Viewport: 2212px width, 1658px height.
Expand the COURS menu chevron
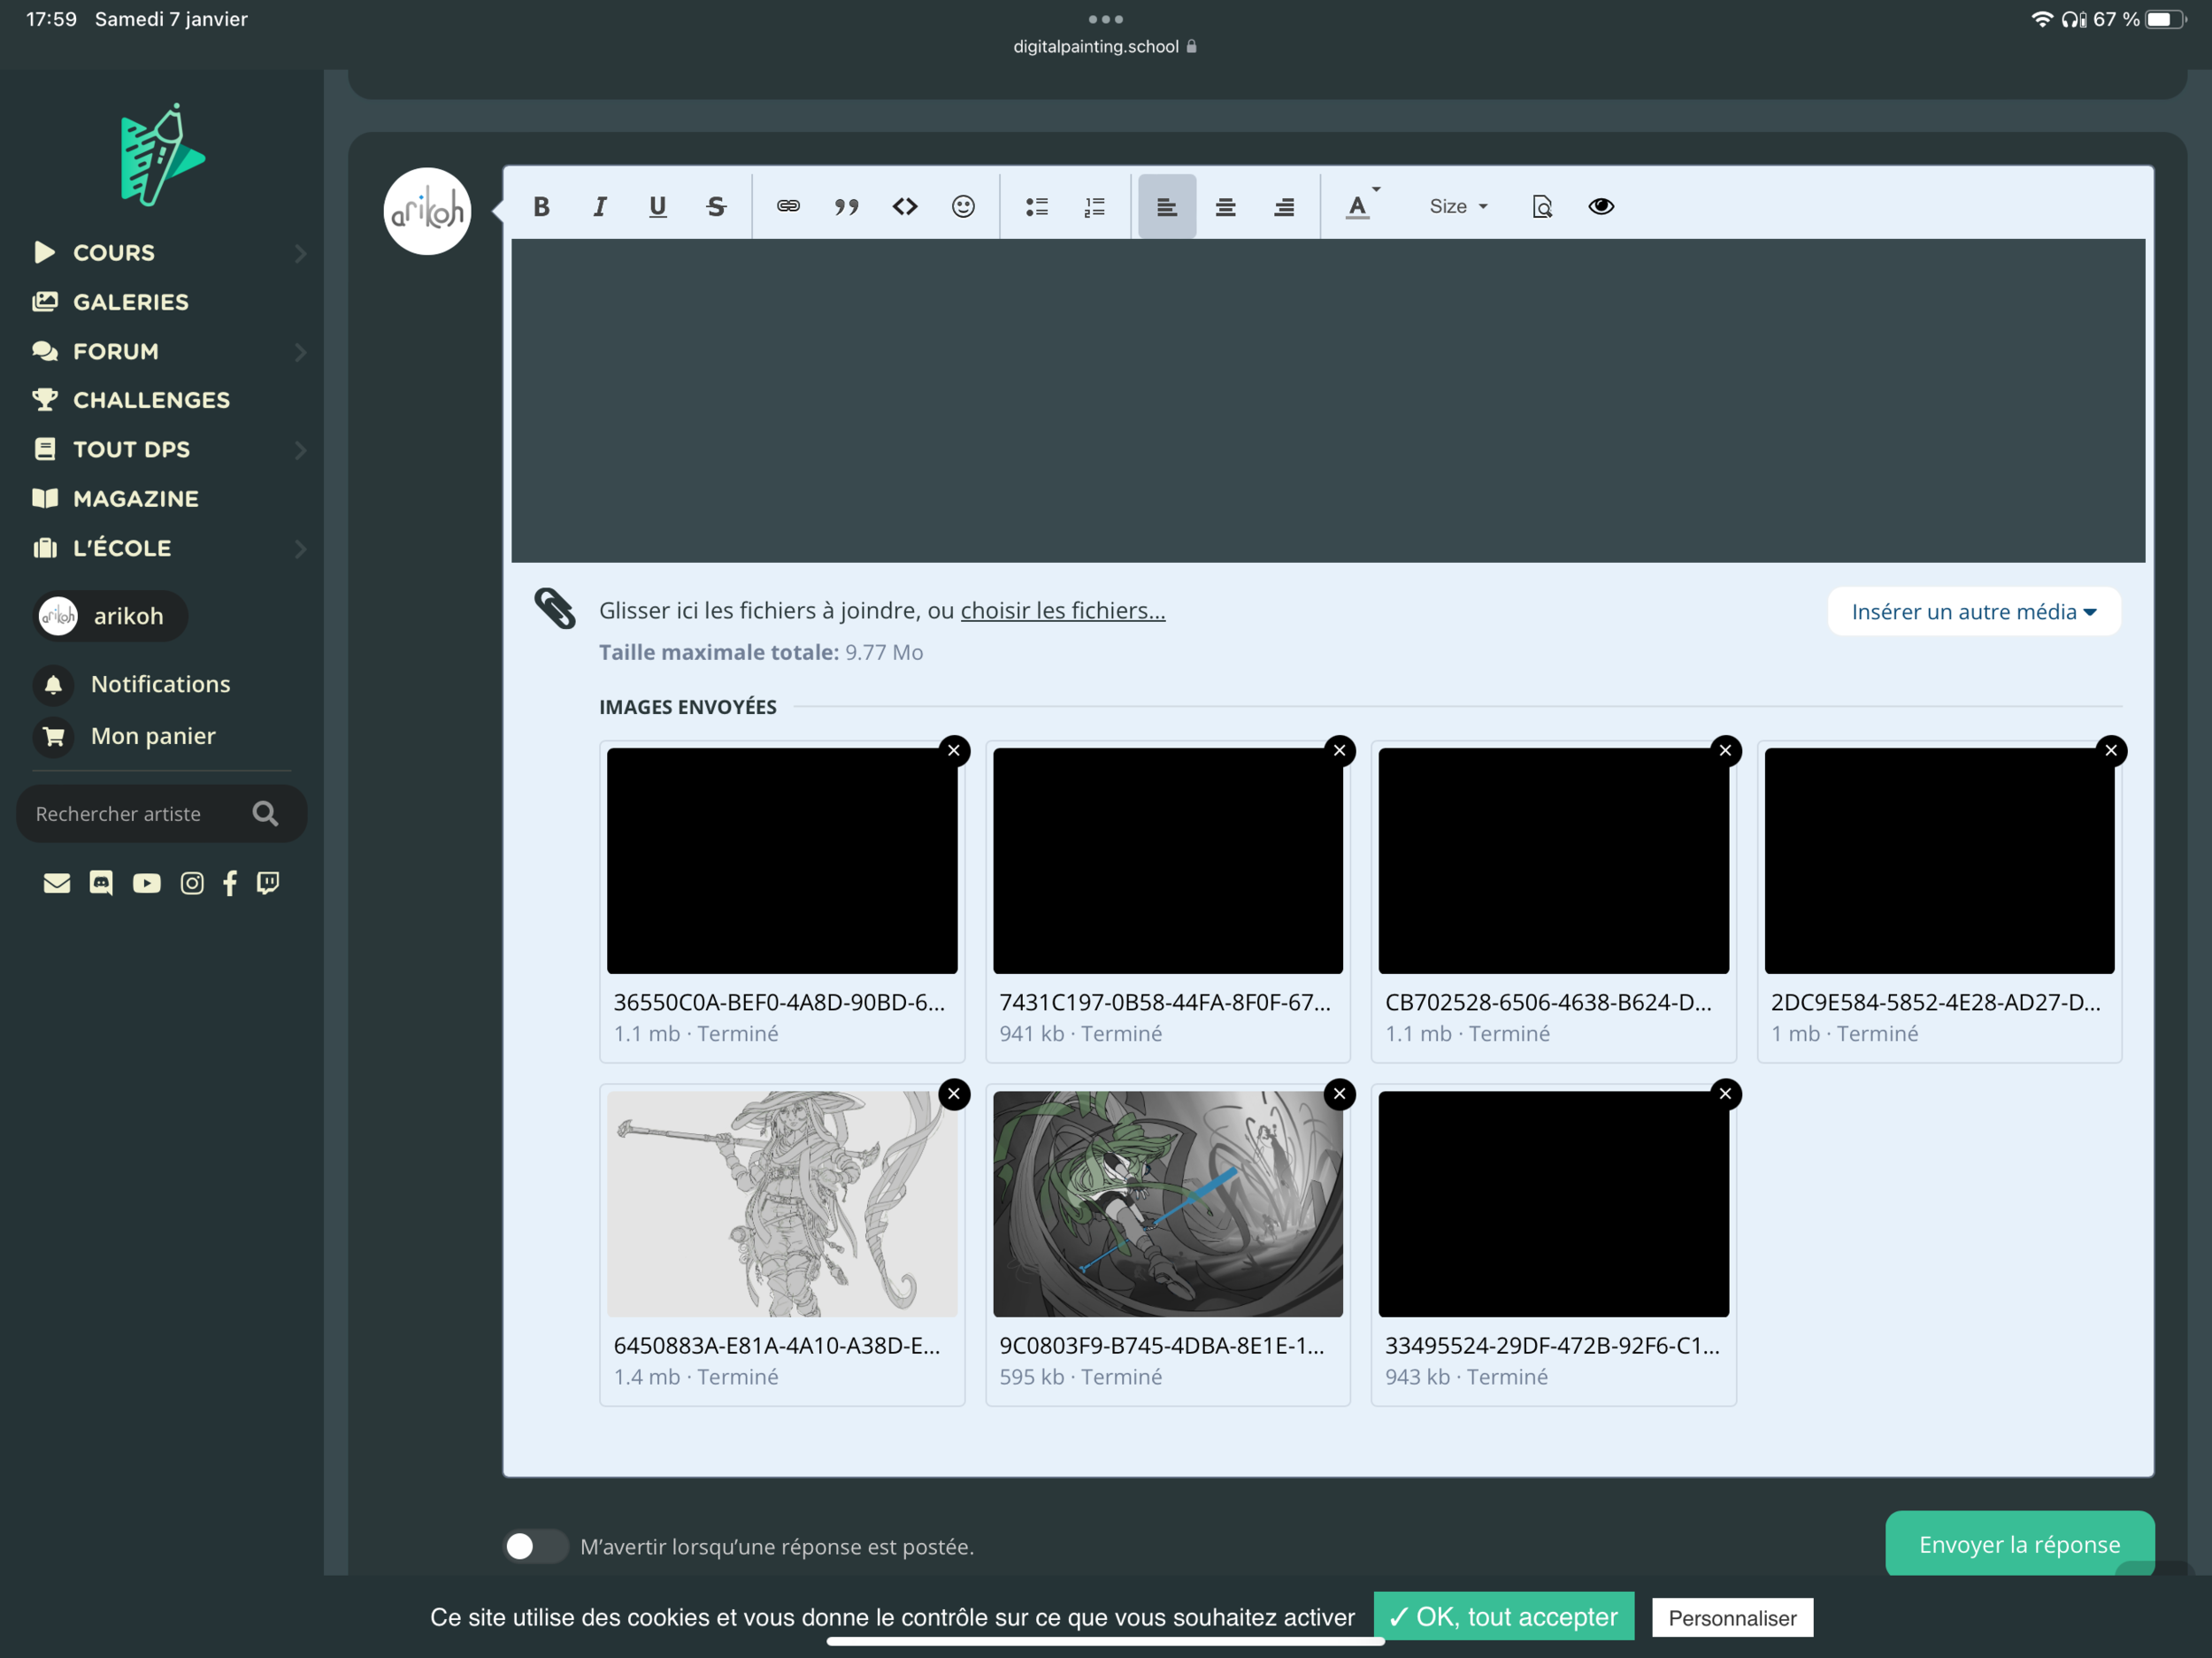(x=300, y=253)
